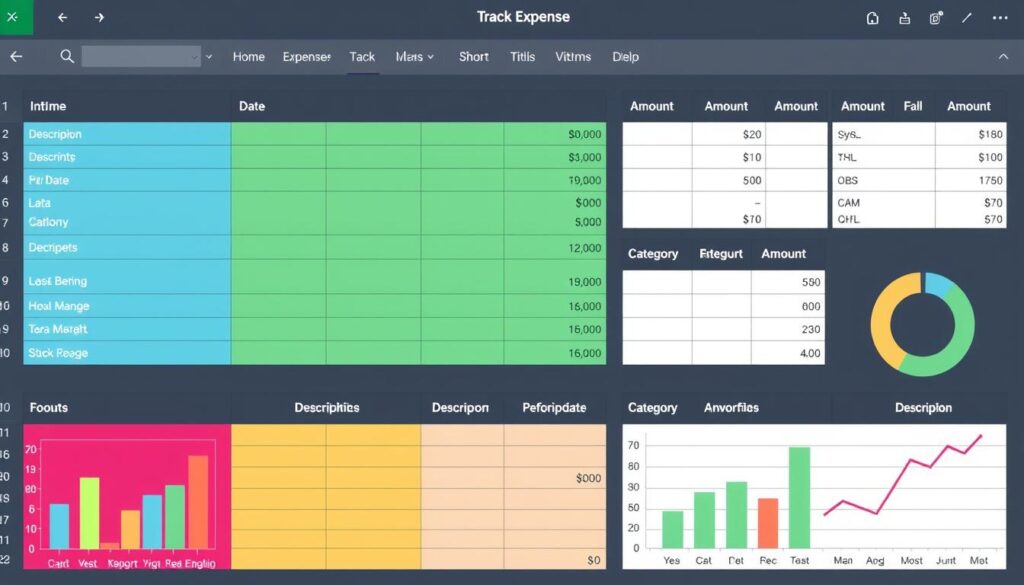
Task: Open the Short tab
Action: click(x=473, y=57)
